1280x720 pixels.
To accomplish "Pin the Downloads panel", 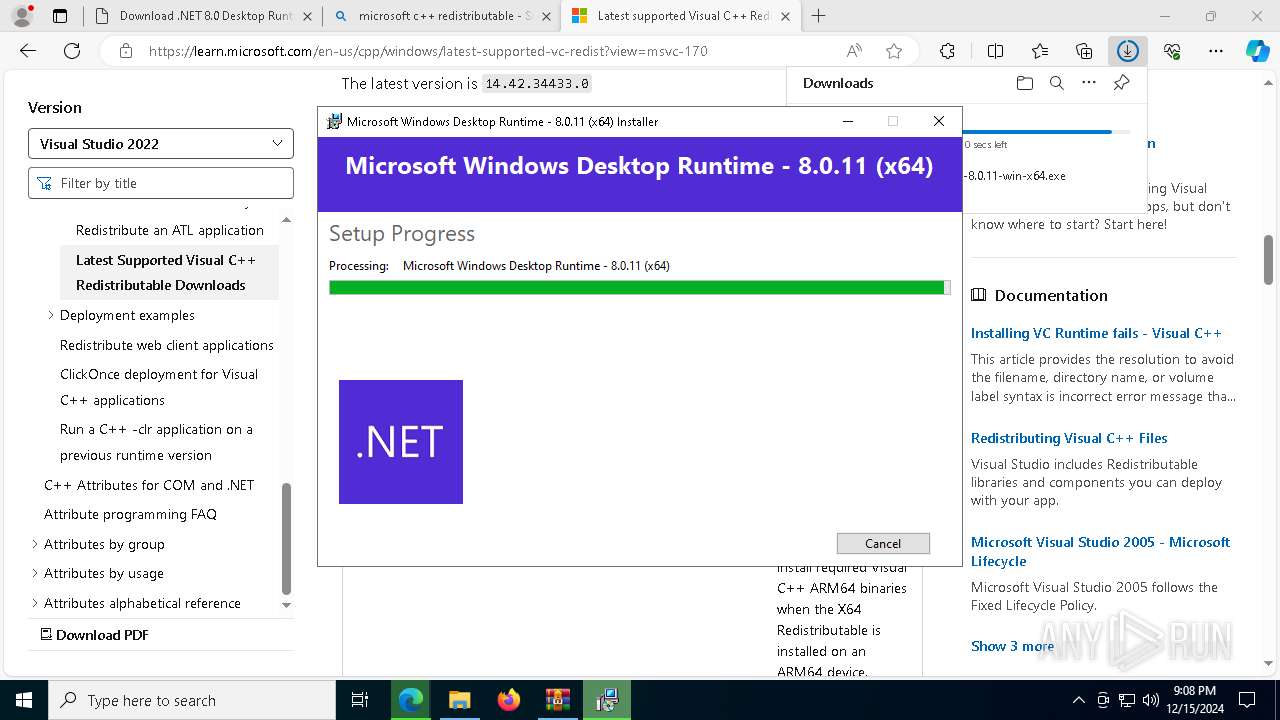I will (1122, 83).
